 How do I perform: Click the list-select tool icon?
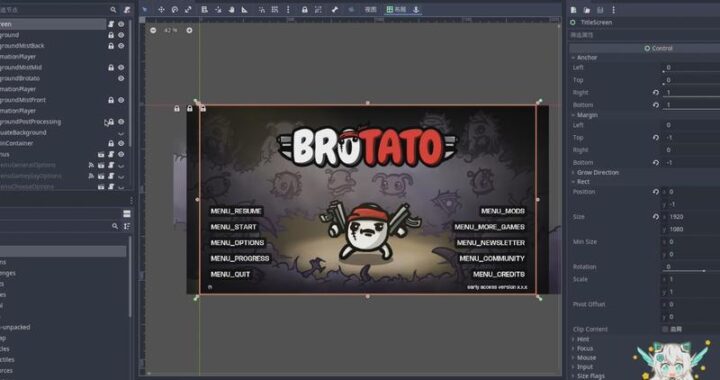pos(204,9)
